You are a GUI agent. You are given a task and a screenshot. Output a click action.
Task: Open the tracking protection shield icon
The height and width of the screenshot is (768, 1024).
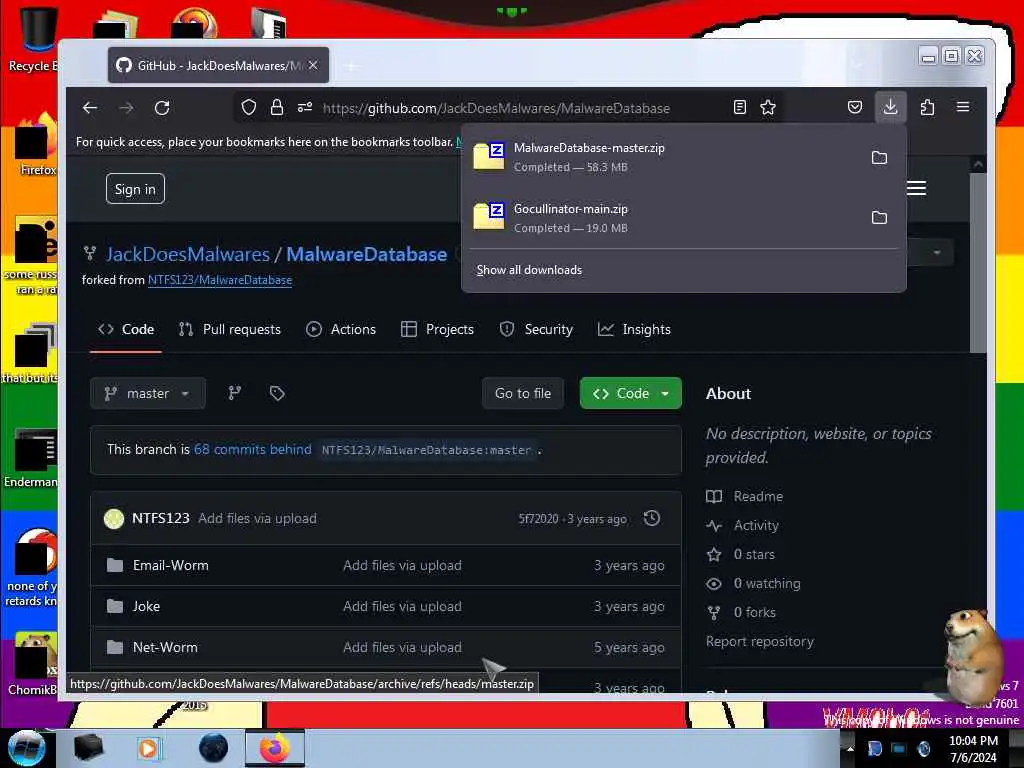coord(249,107)
